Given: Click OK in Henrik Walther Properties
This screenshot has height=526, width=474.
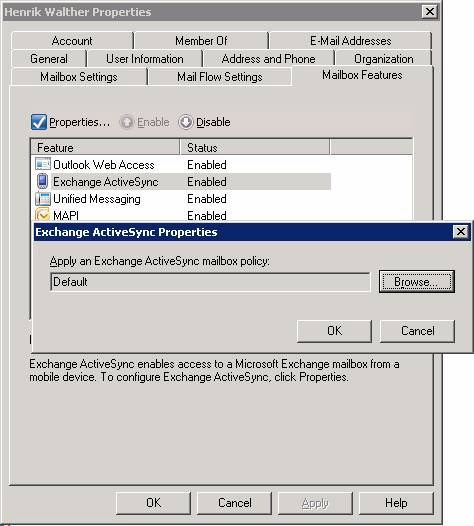Looking at the screenshot, I should click(153, 503).
